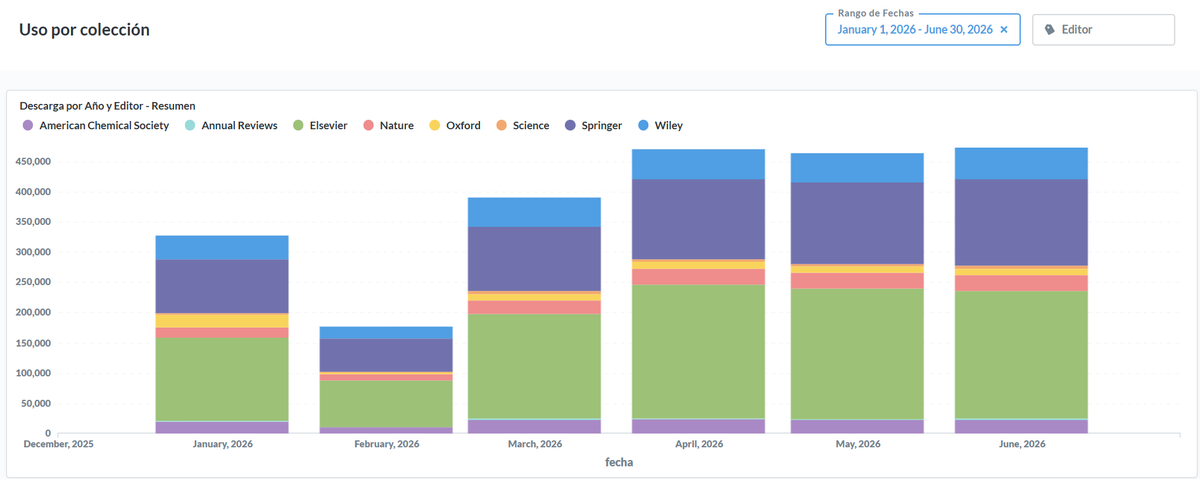Click the 450,000 y-axis value
This screenshot has height=479, width=1200.
click(x=35, y=162)
